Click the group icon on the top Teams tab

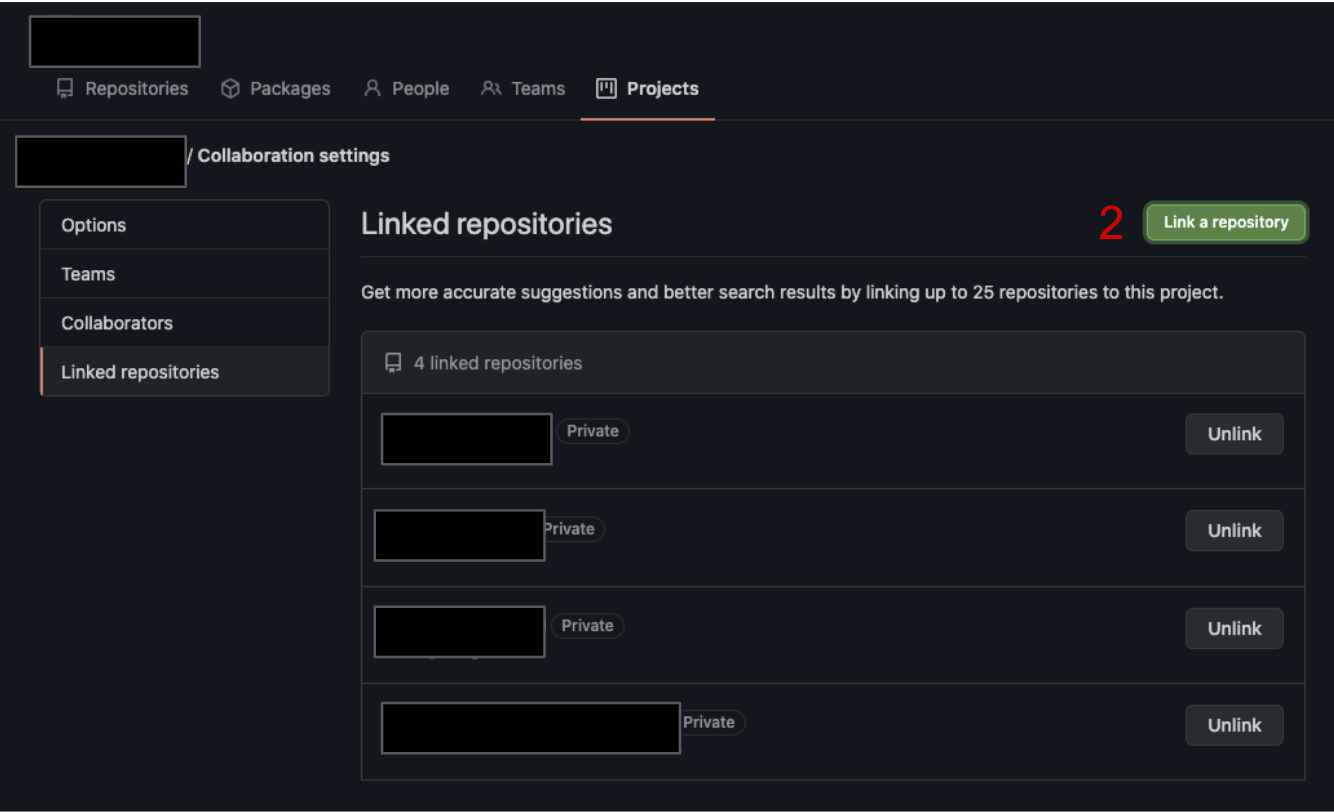click(x=491, y=88)
